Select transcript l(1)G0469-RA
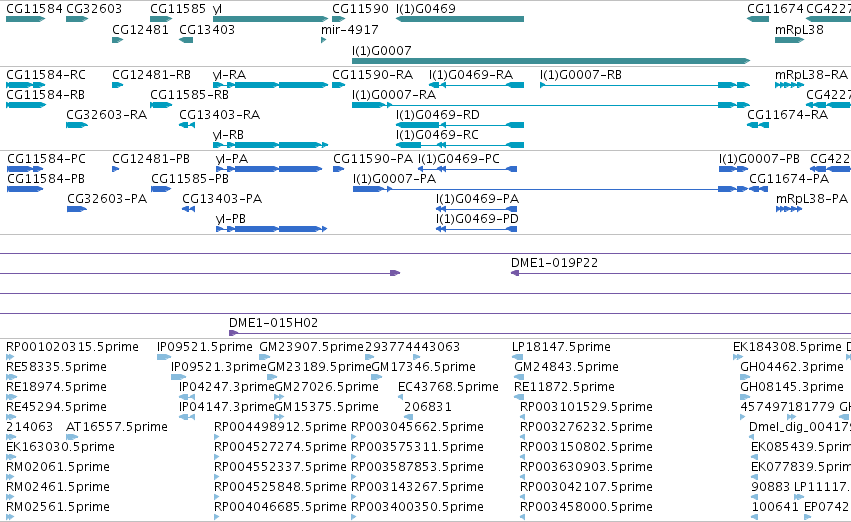The height and width of the screenshot is (522, 851). pos(477,85)
